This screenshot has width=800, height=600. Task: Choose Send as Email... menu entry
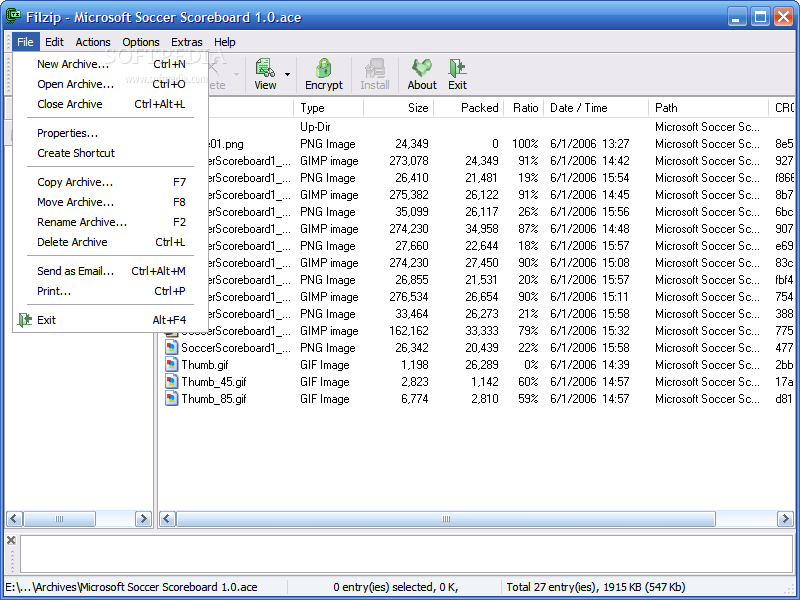[x=110, y=271]
